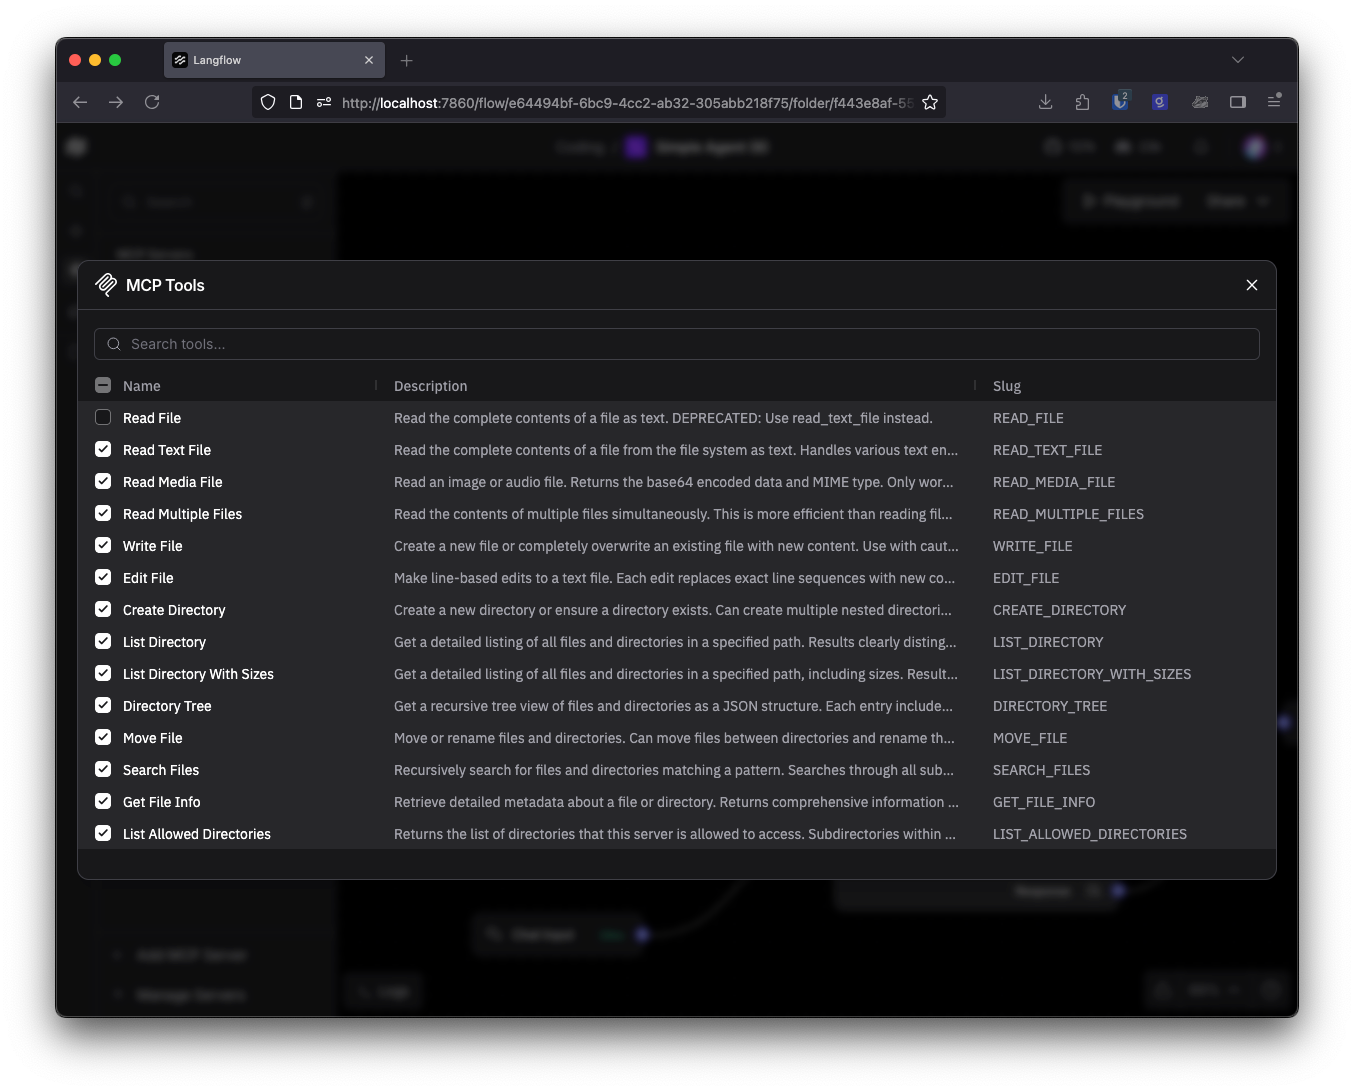Toggle the browser sidebar icon
The height and width of the screenshot is (1091, 1354).
1237,102
